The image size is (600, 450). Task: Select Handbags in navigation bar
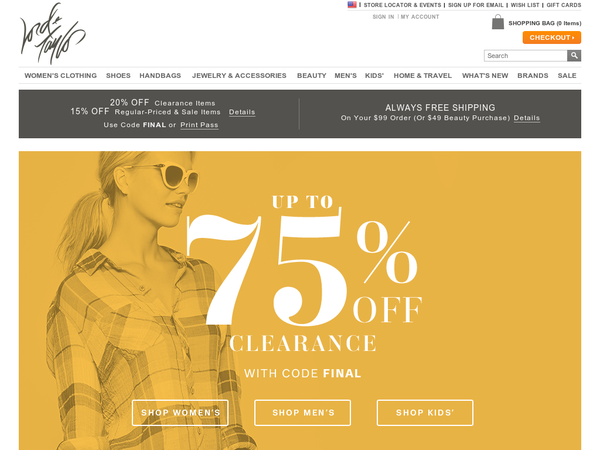(160, 75)
